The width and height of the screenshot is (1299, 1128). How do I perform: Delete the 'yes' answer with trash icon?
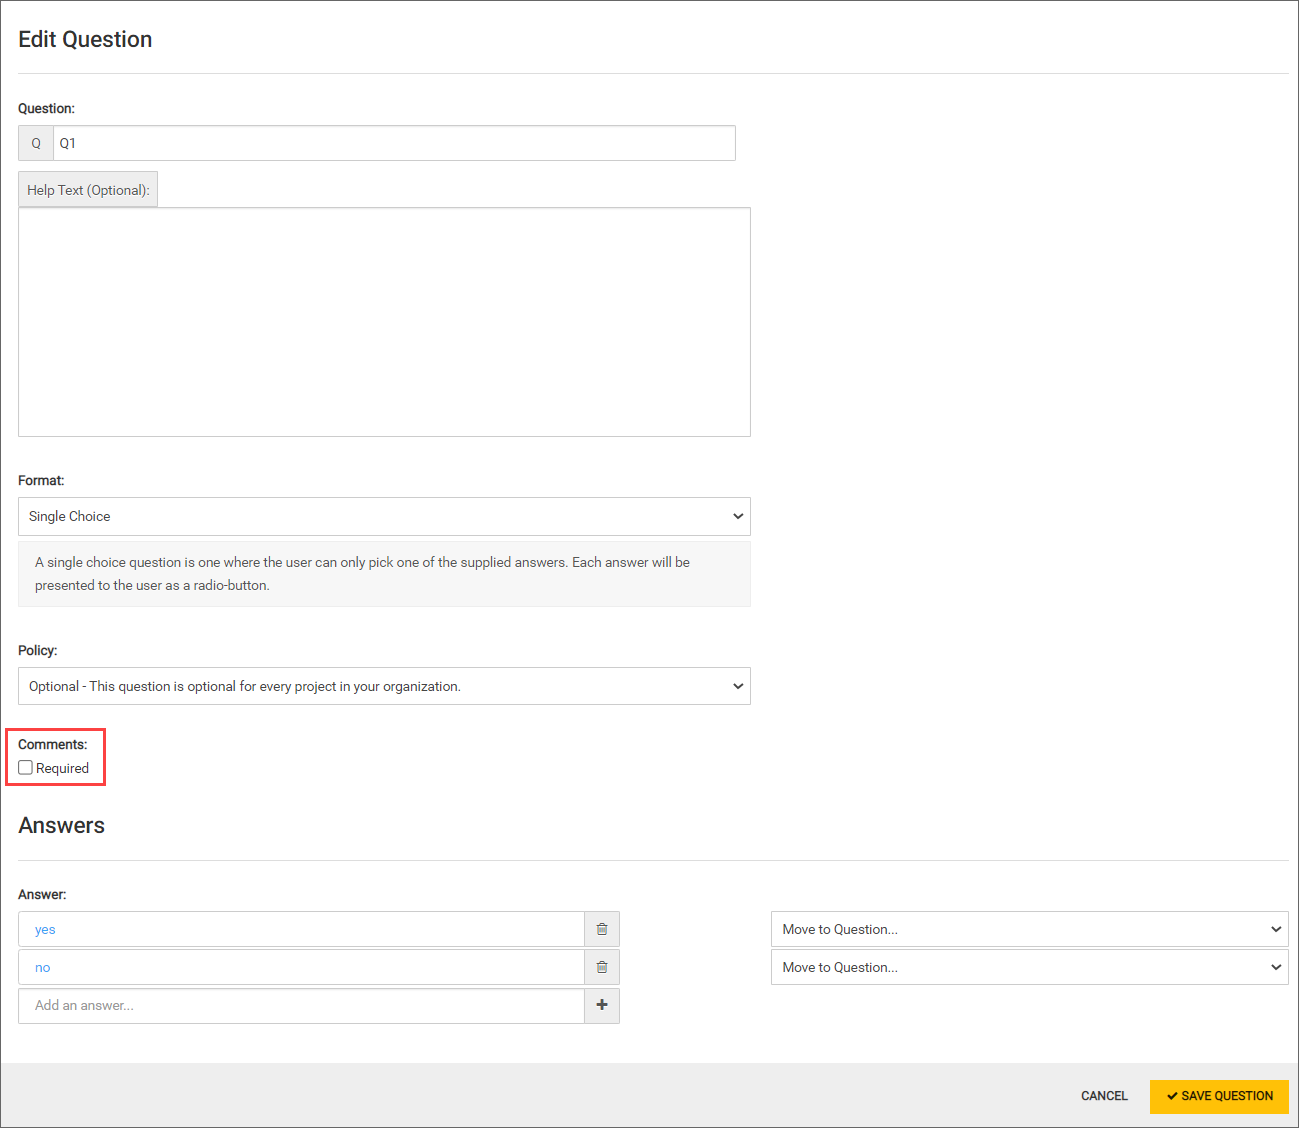point(602,929)
